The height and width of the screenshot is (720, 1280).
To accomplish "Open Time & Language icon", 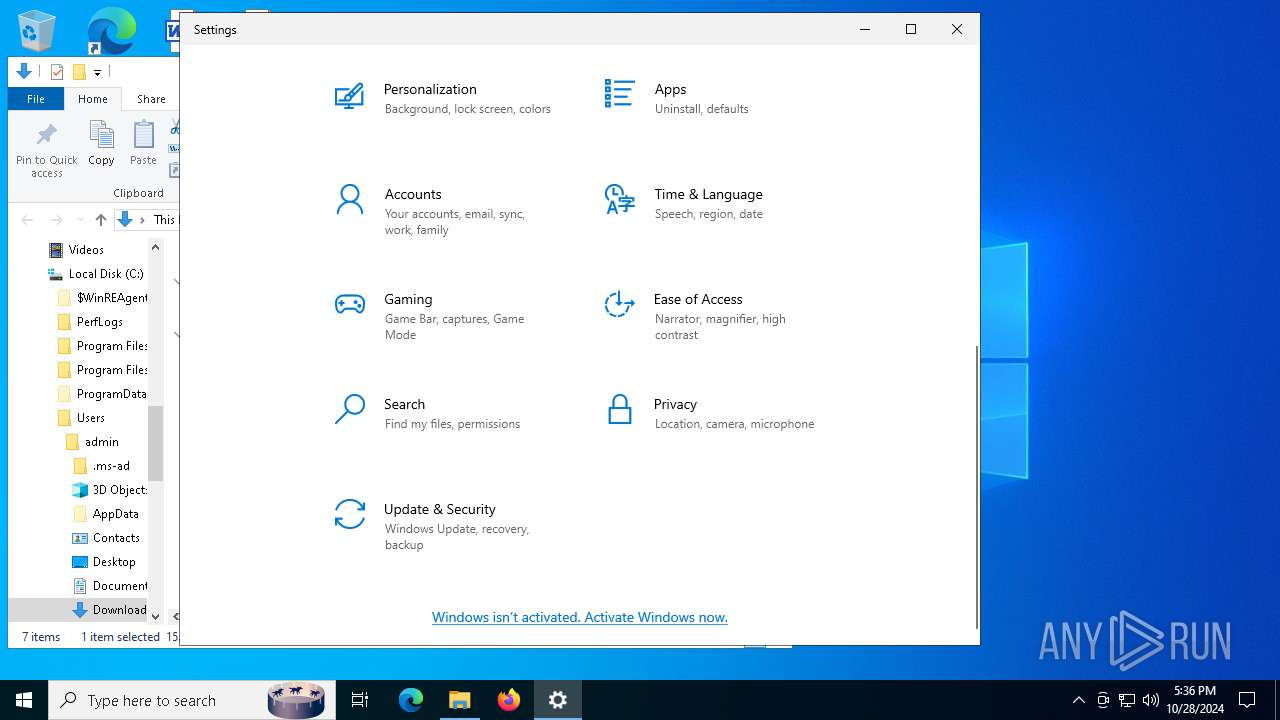I will tap(619, 199).
